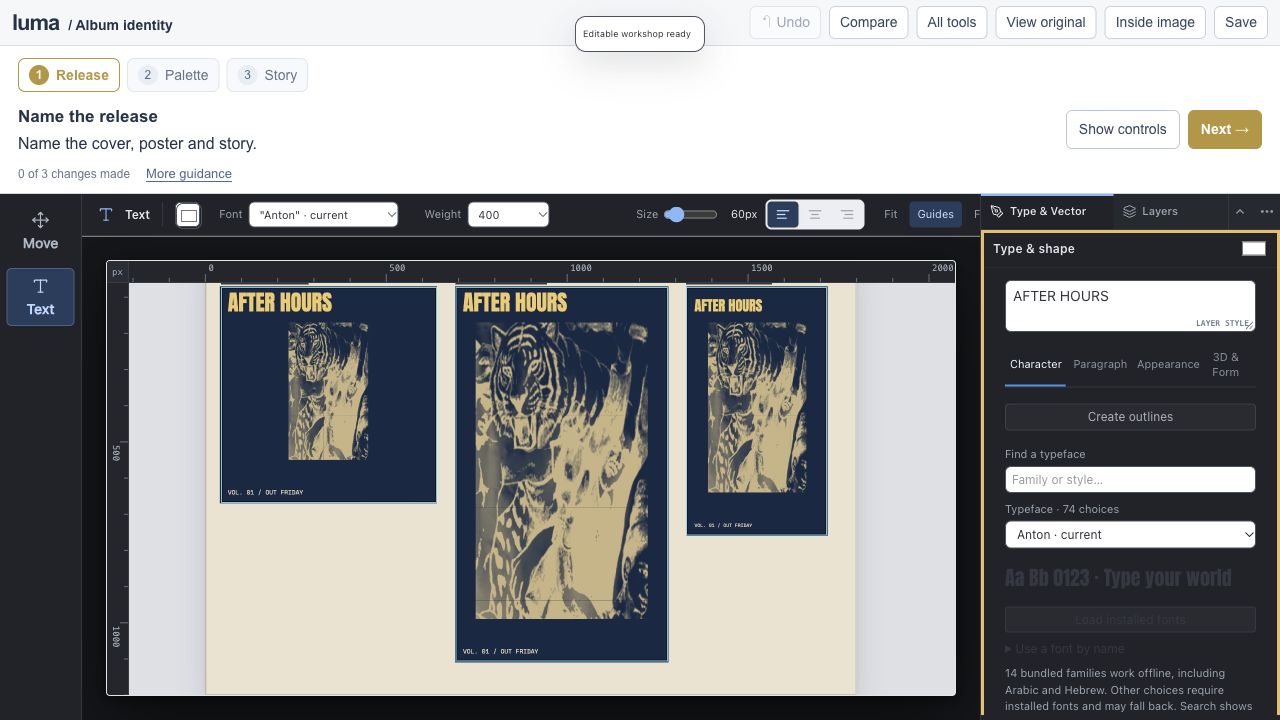Select the tall poster artboard in center
This screenshot has width=1280, height=720.
562,474
